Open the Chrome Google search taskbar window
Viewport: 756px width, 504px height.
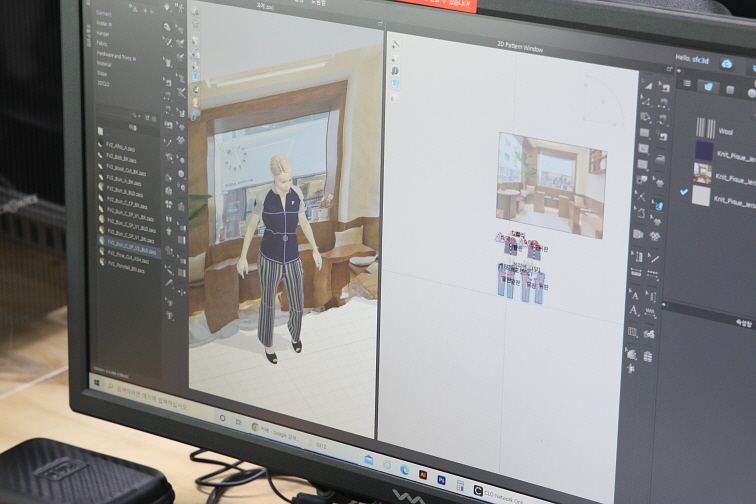pos(276,433)
